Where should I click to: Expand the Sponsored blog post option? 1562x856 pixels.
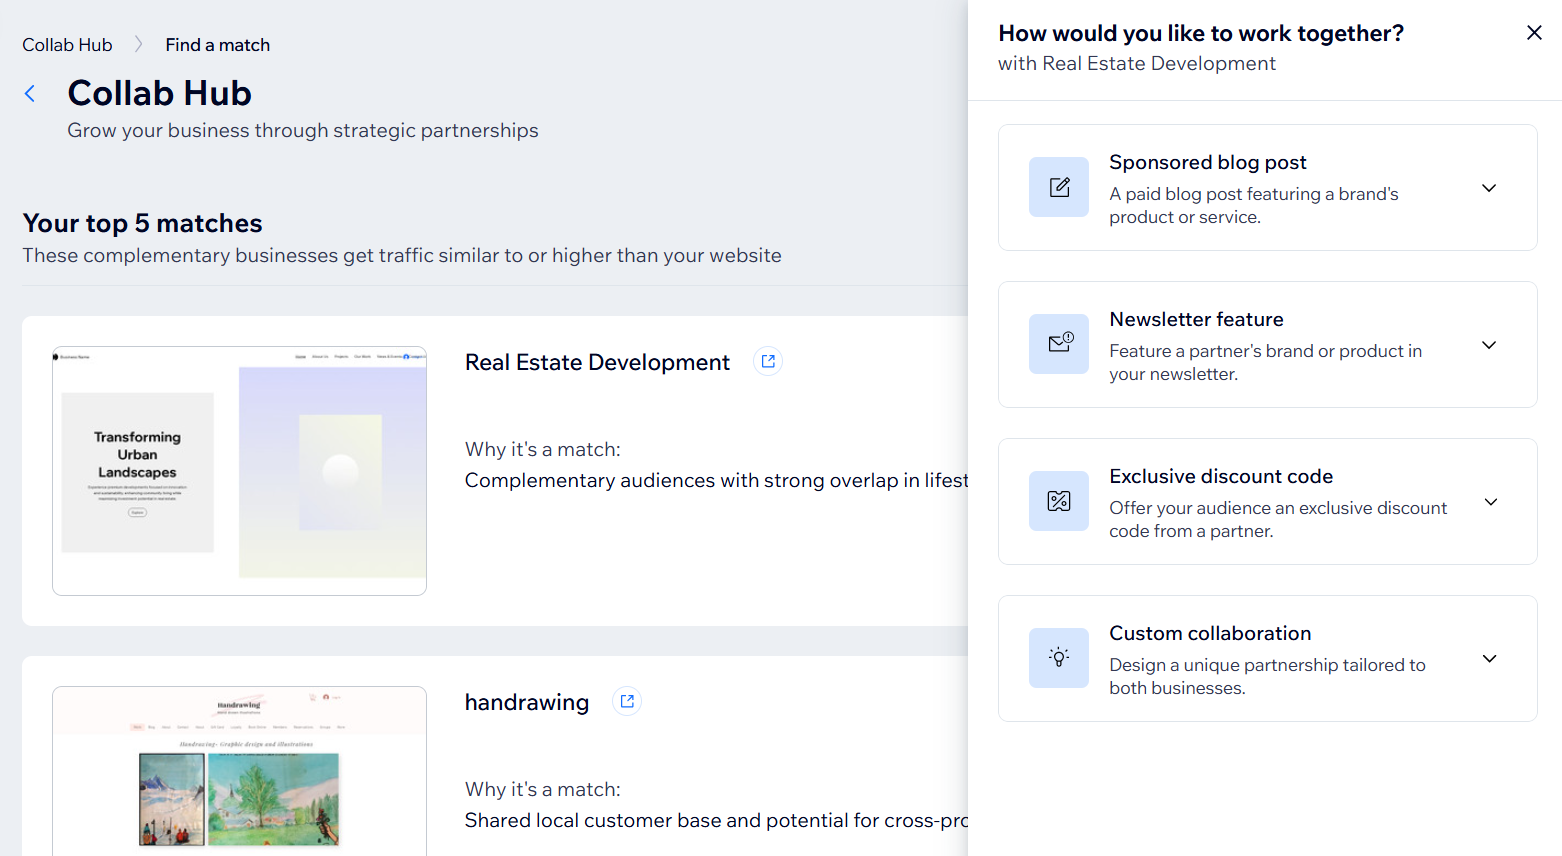point(1489,188)
